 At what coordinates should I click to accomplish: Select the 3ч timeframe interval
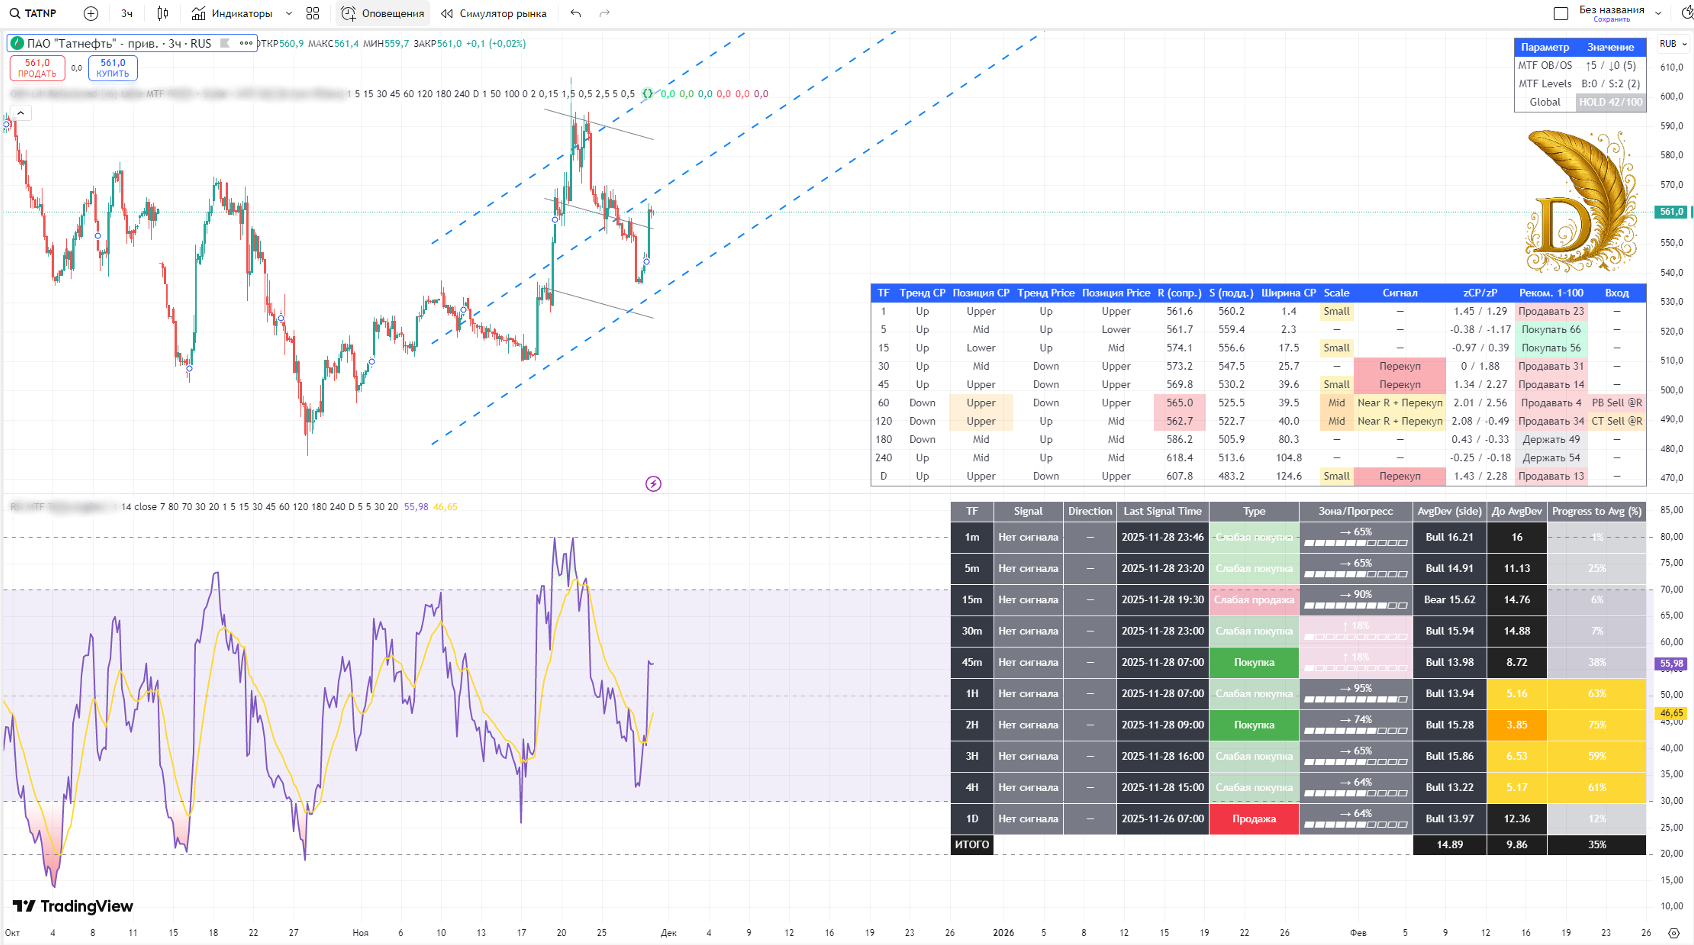pyautogui.click(x=127, y=13)
